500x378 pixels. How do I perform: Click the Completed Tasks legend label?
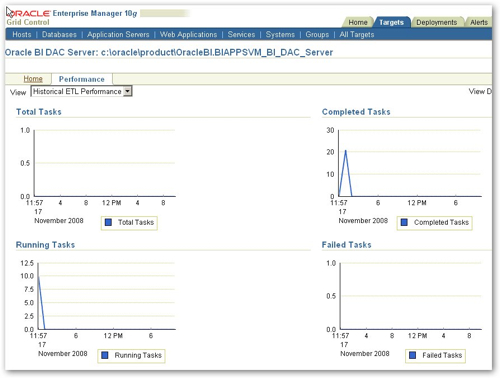point(441,222)
